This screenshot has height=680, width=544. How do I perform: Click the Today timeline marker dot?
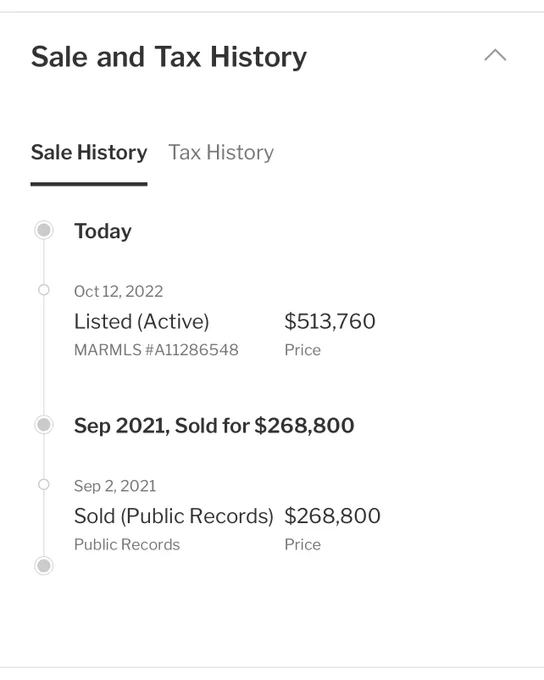click(44, 230)
